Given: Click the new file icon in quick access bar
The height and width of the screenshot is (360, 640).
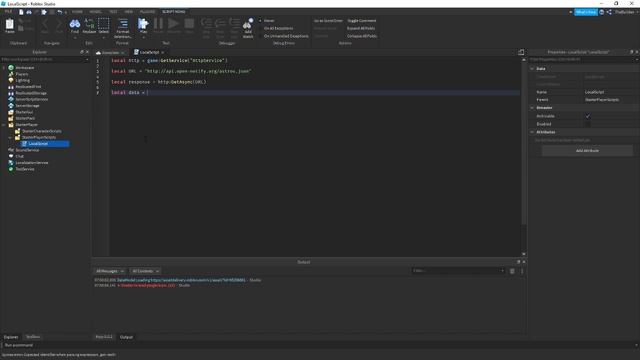Looking at the screenshot, I should tap(21, 12).
